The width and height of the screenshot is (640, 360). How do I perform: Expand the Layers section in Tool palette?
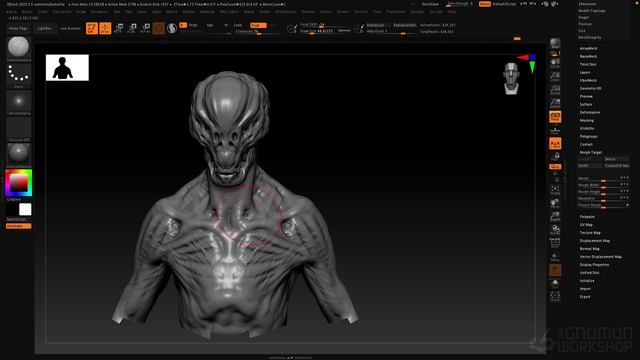[585, 72]
